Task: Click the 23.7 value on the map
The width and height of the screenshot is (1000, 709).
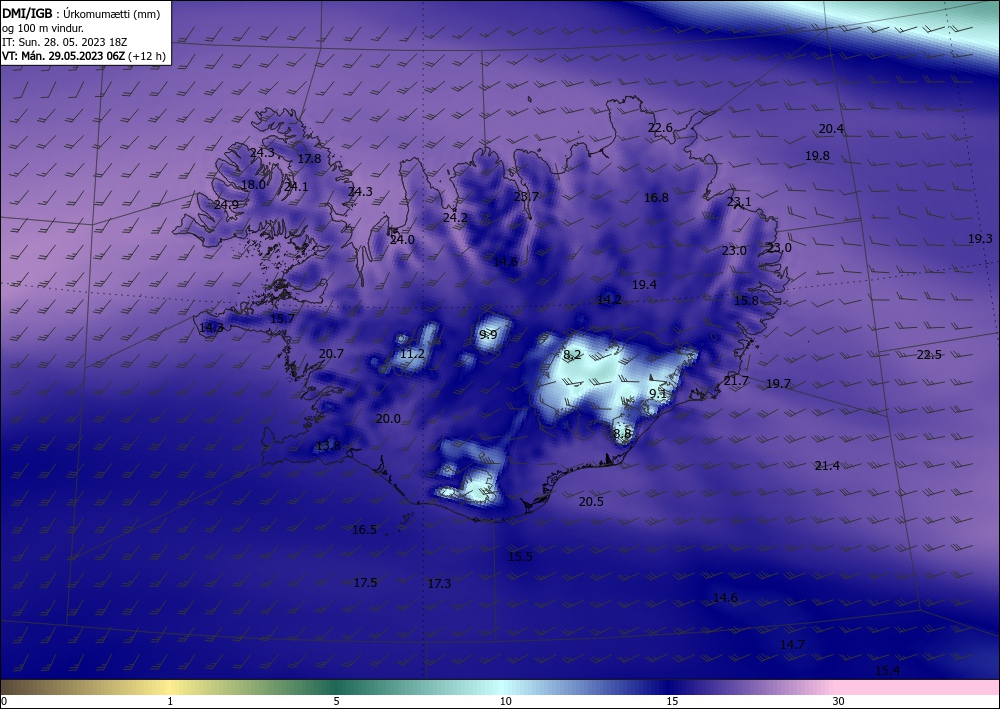Action: tap(526, 197)
